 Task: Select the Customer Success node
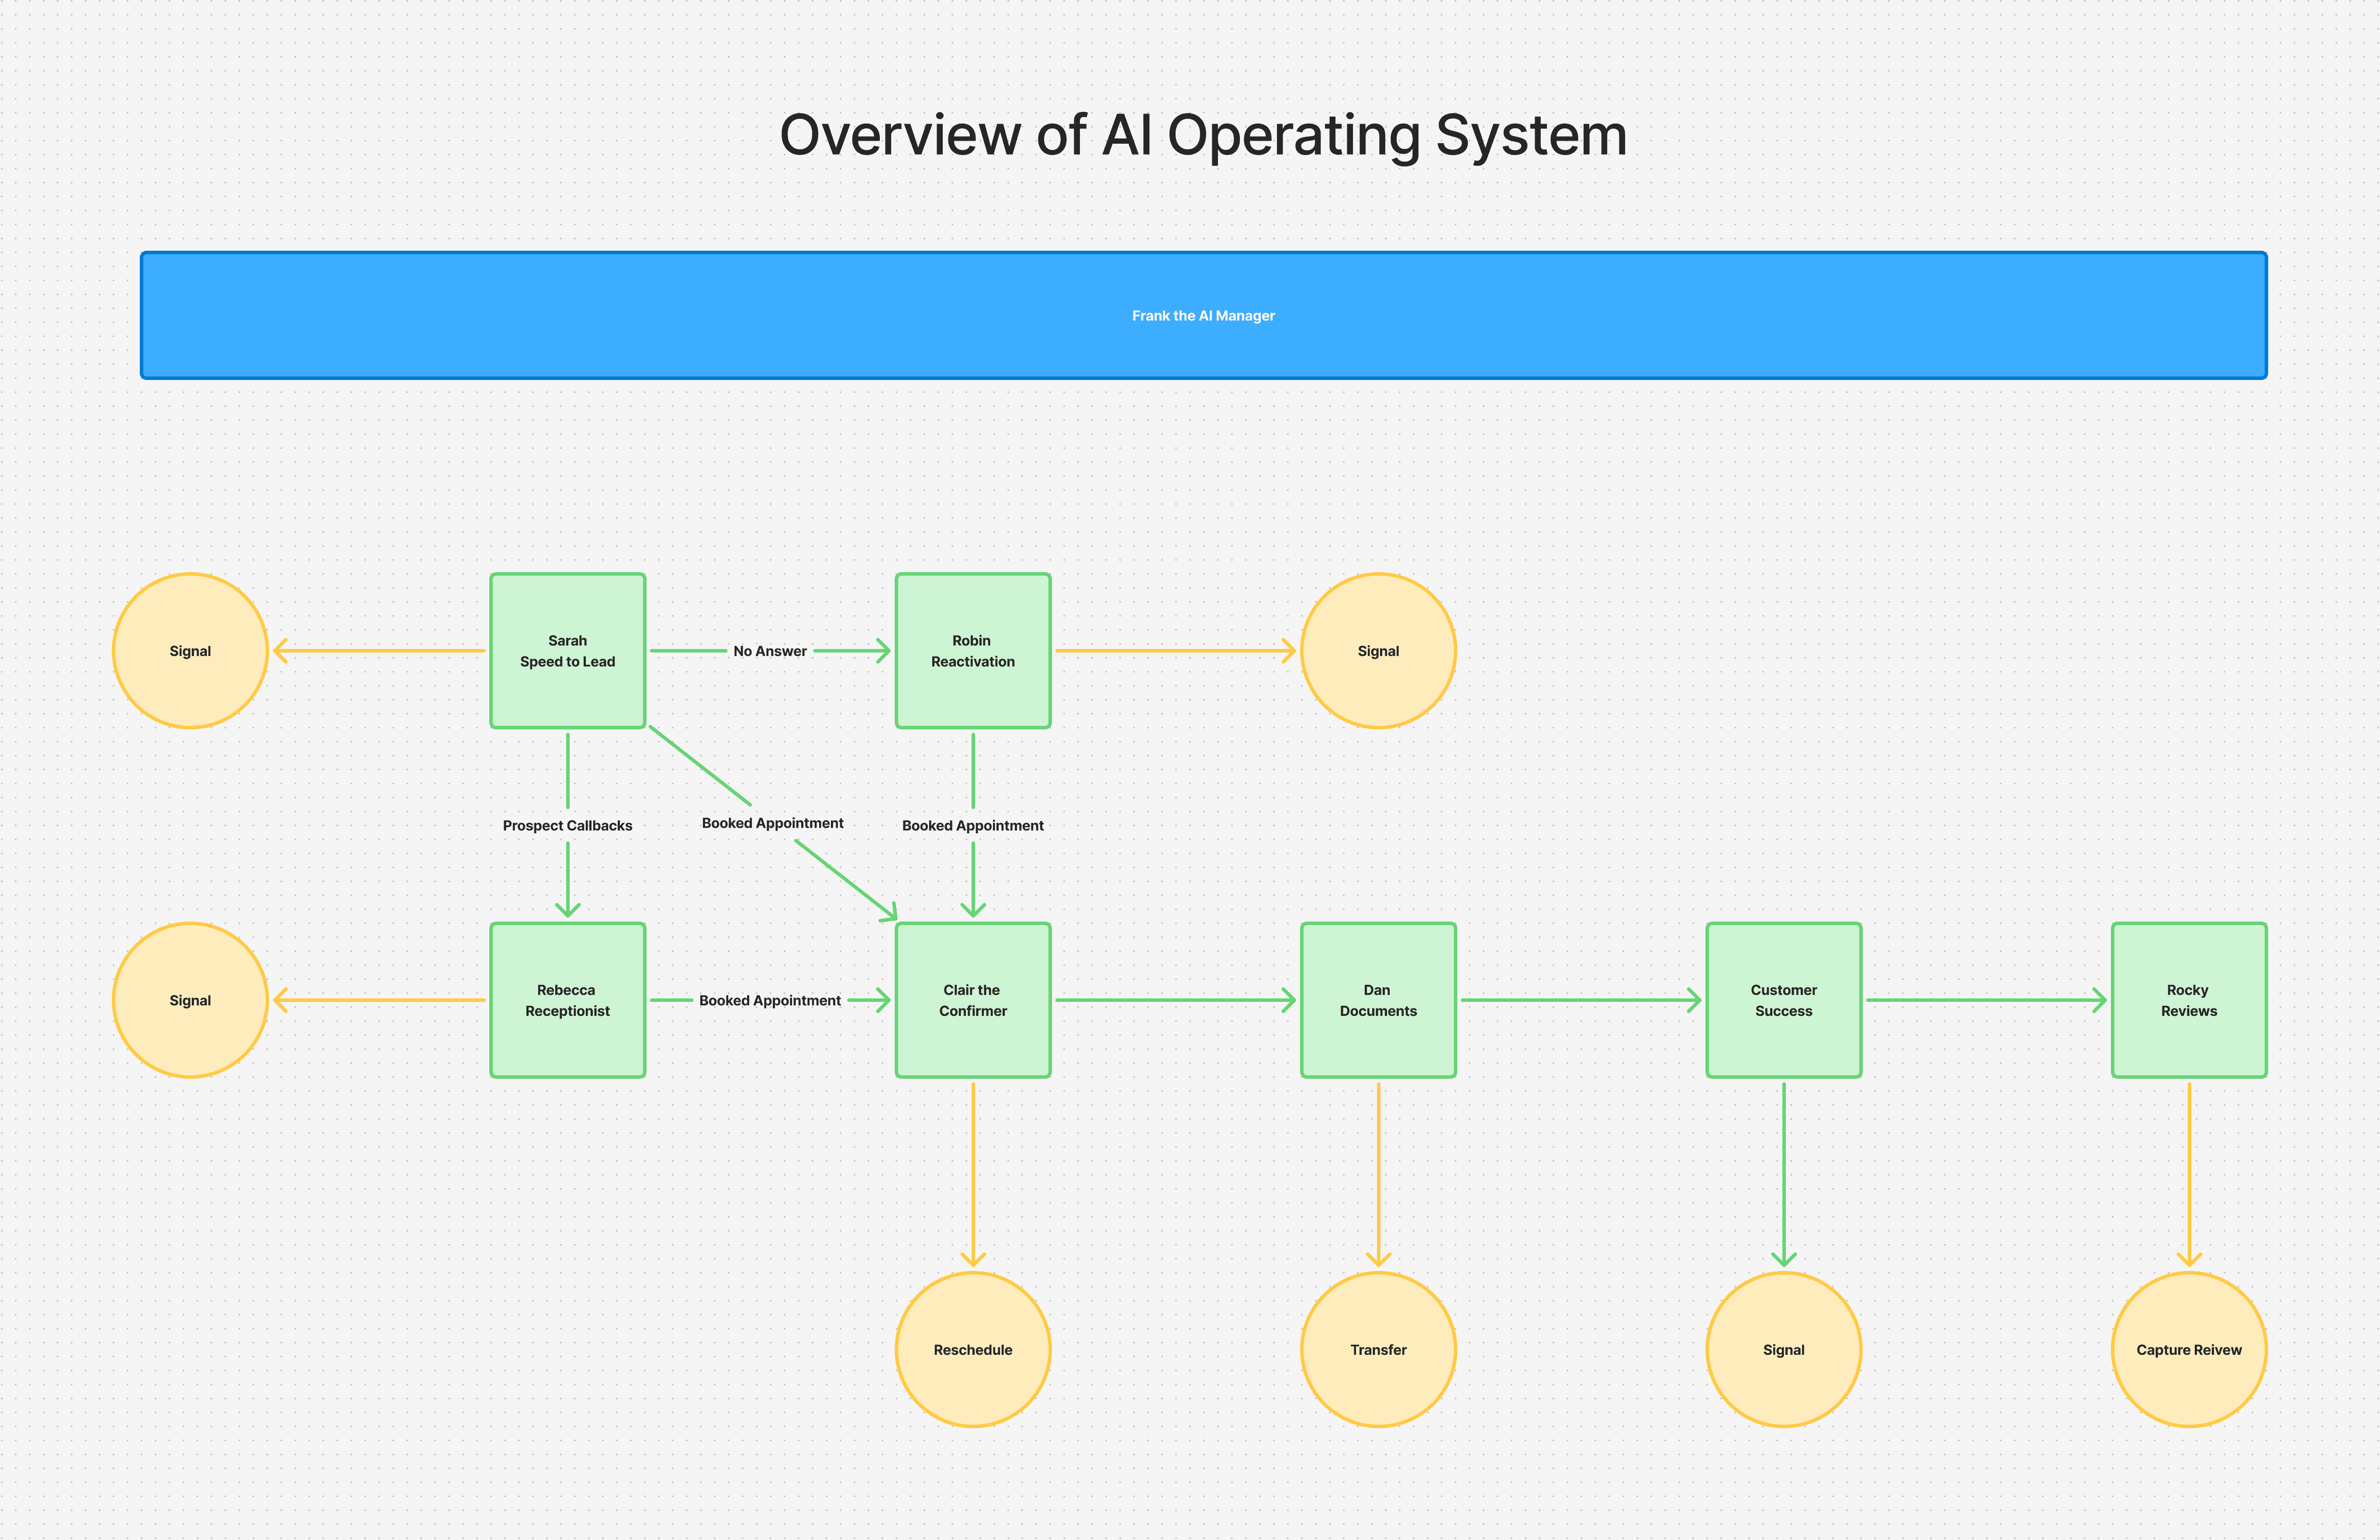(1784, 1000)
